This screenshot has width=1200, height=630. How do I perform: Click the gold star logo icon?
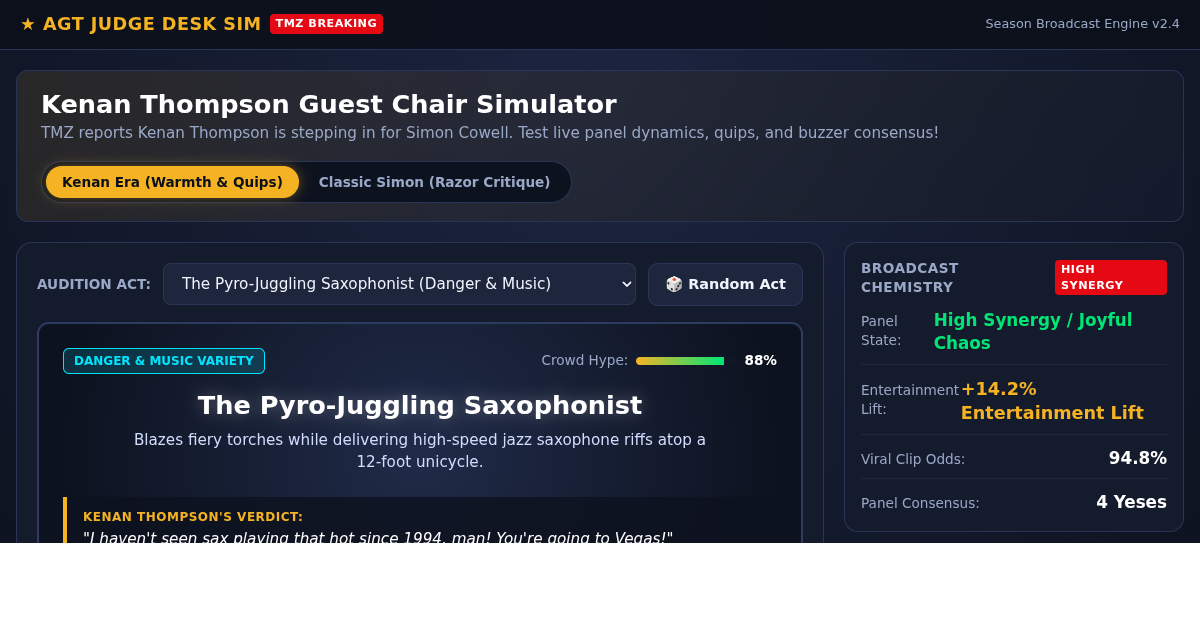coord(28,24)
